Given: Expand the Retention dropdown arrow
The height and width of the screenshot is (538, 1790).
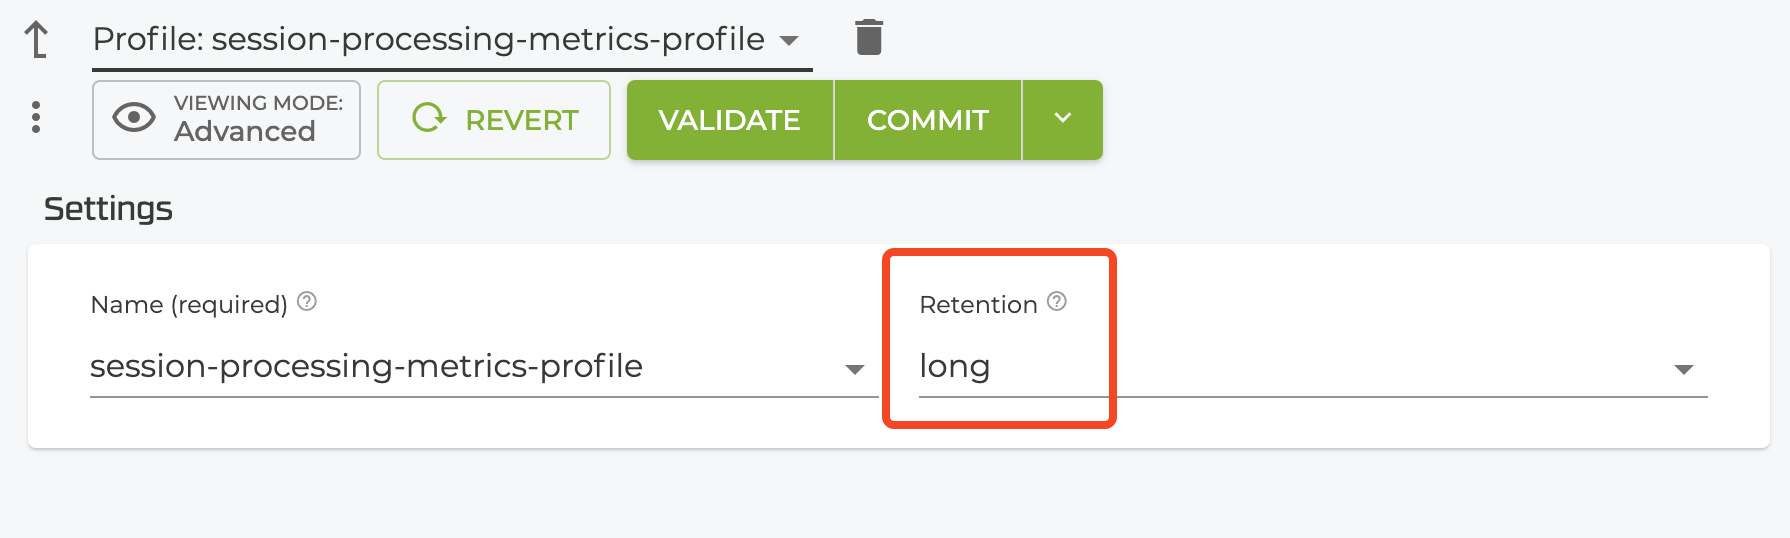Looking at the screenshot, I should coord(1683,369).
